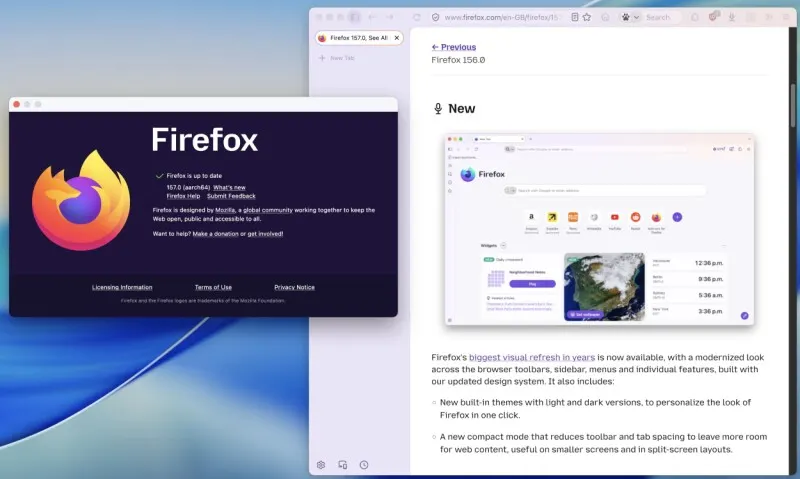Open sidebar settings gear icon
The height and width of the screenshot is (479, 800).
coord(321,465)
